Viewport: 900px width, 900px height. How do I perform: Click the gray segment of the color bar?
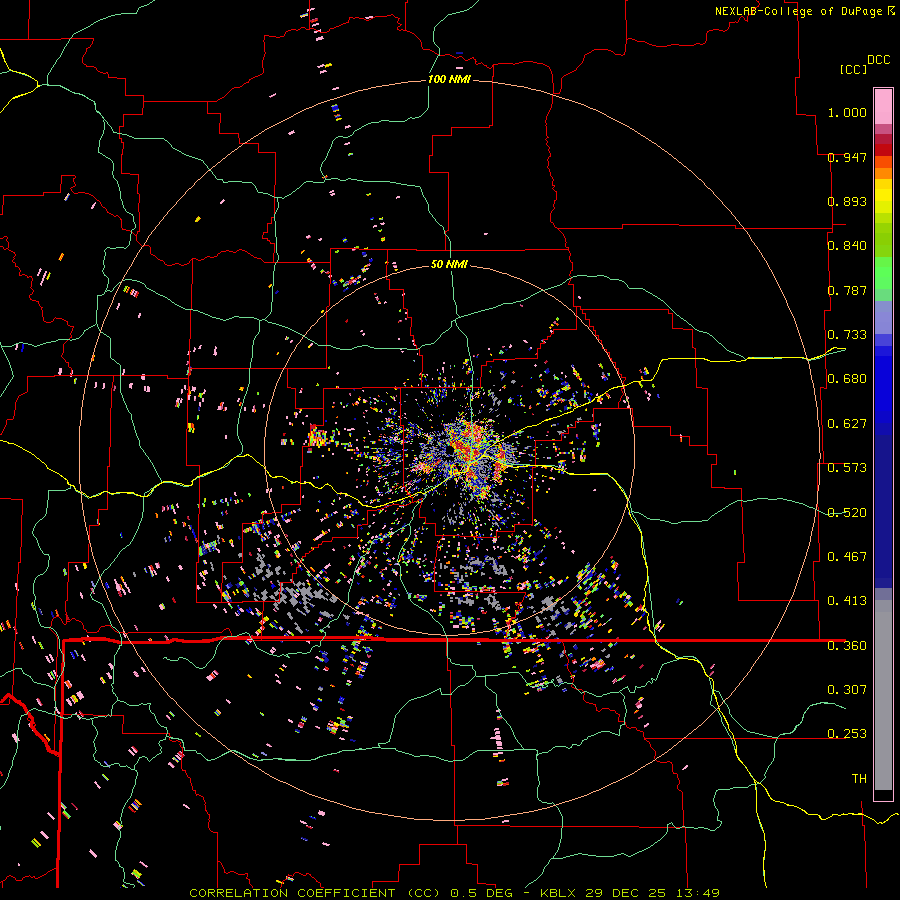[883, 695]
